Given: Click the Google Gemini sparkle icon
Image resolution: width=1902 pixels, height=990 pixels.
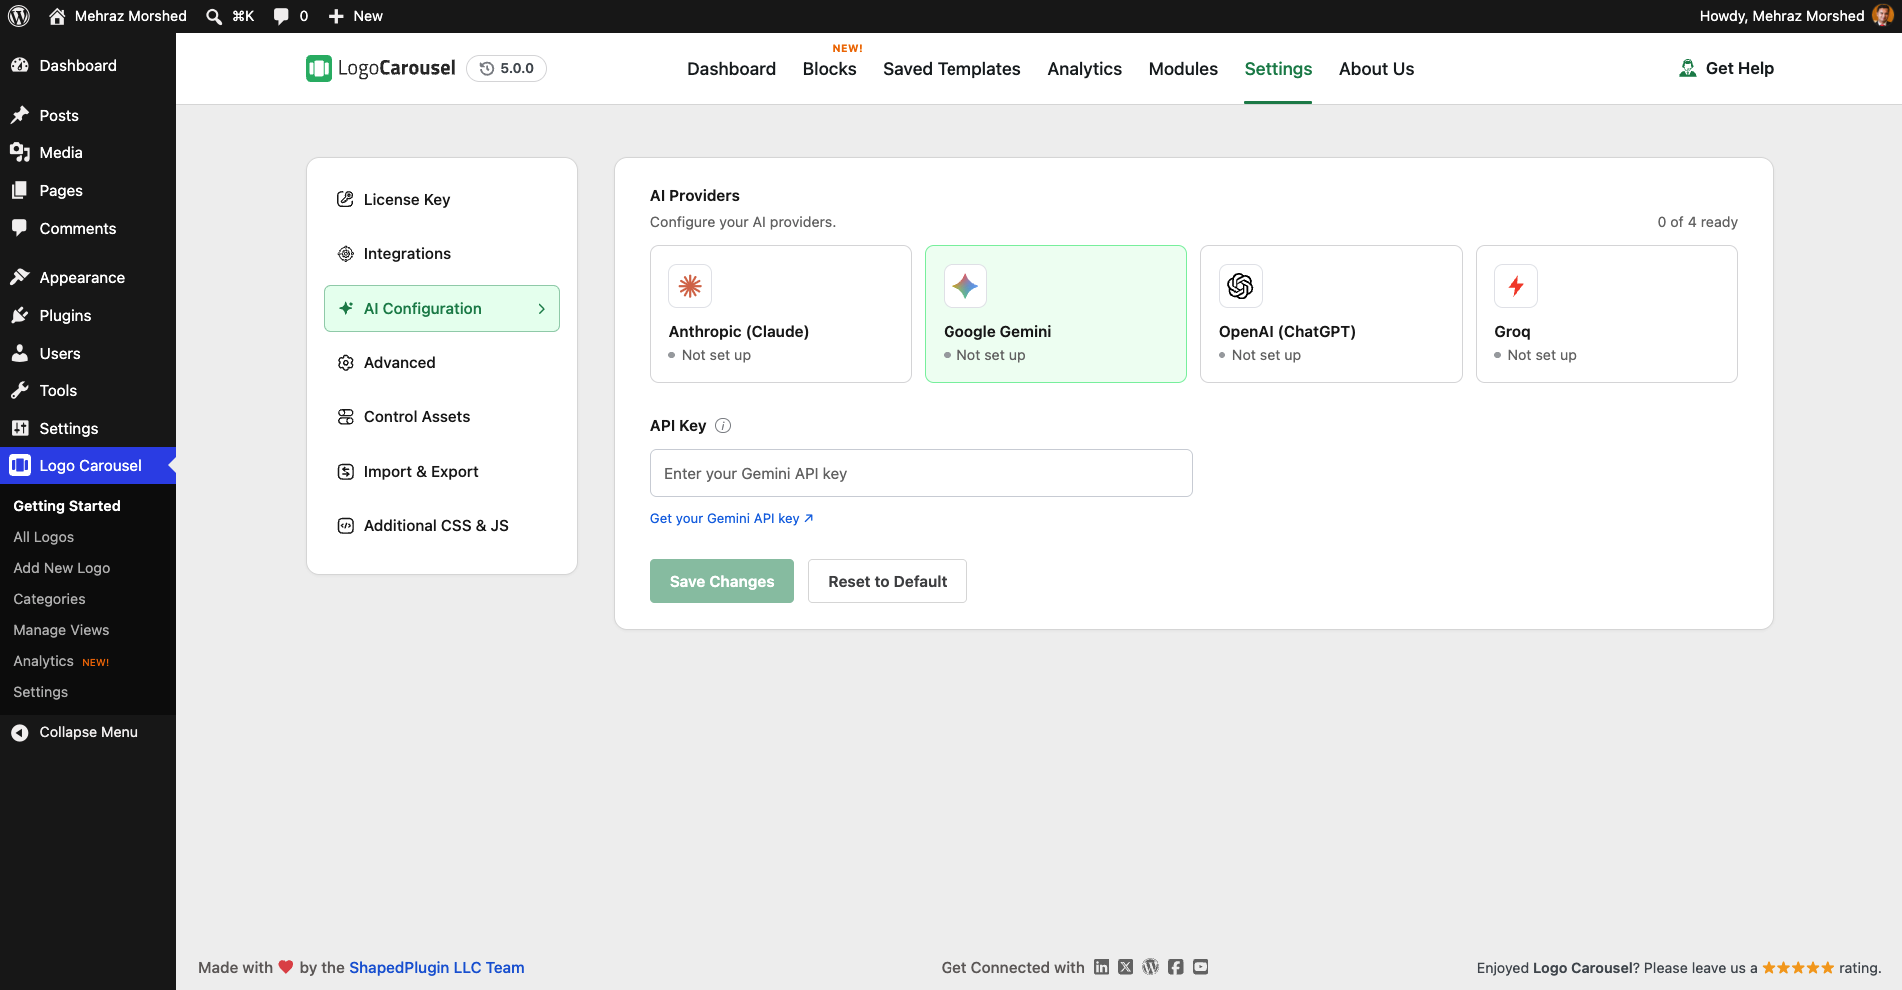Looking at the screenshot, I should (965, 286).
